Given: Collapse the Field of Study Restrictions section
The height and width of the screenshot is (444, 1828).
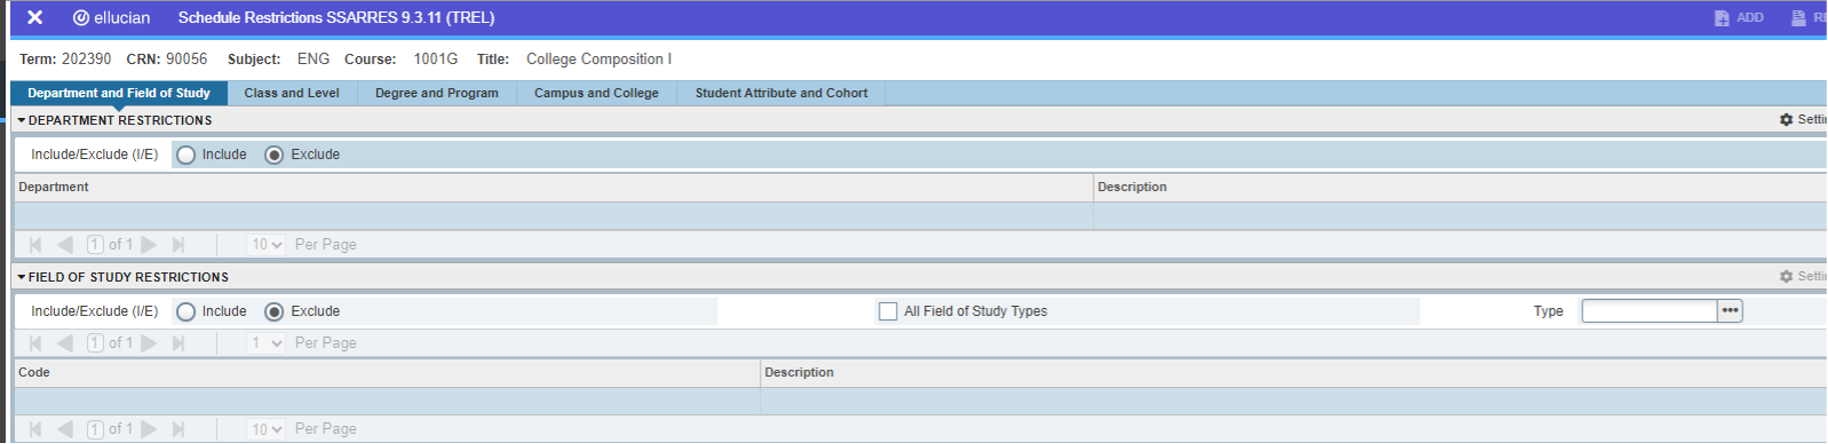Looking at the screenshot, I should 21,277.
